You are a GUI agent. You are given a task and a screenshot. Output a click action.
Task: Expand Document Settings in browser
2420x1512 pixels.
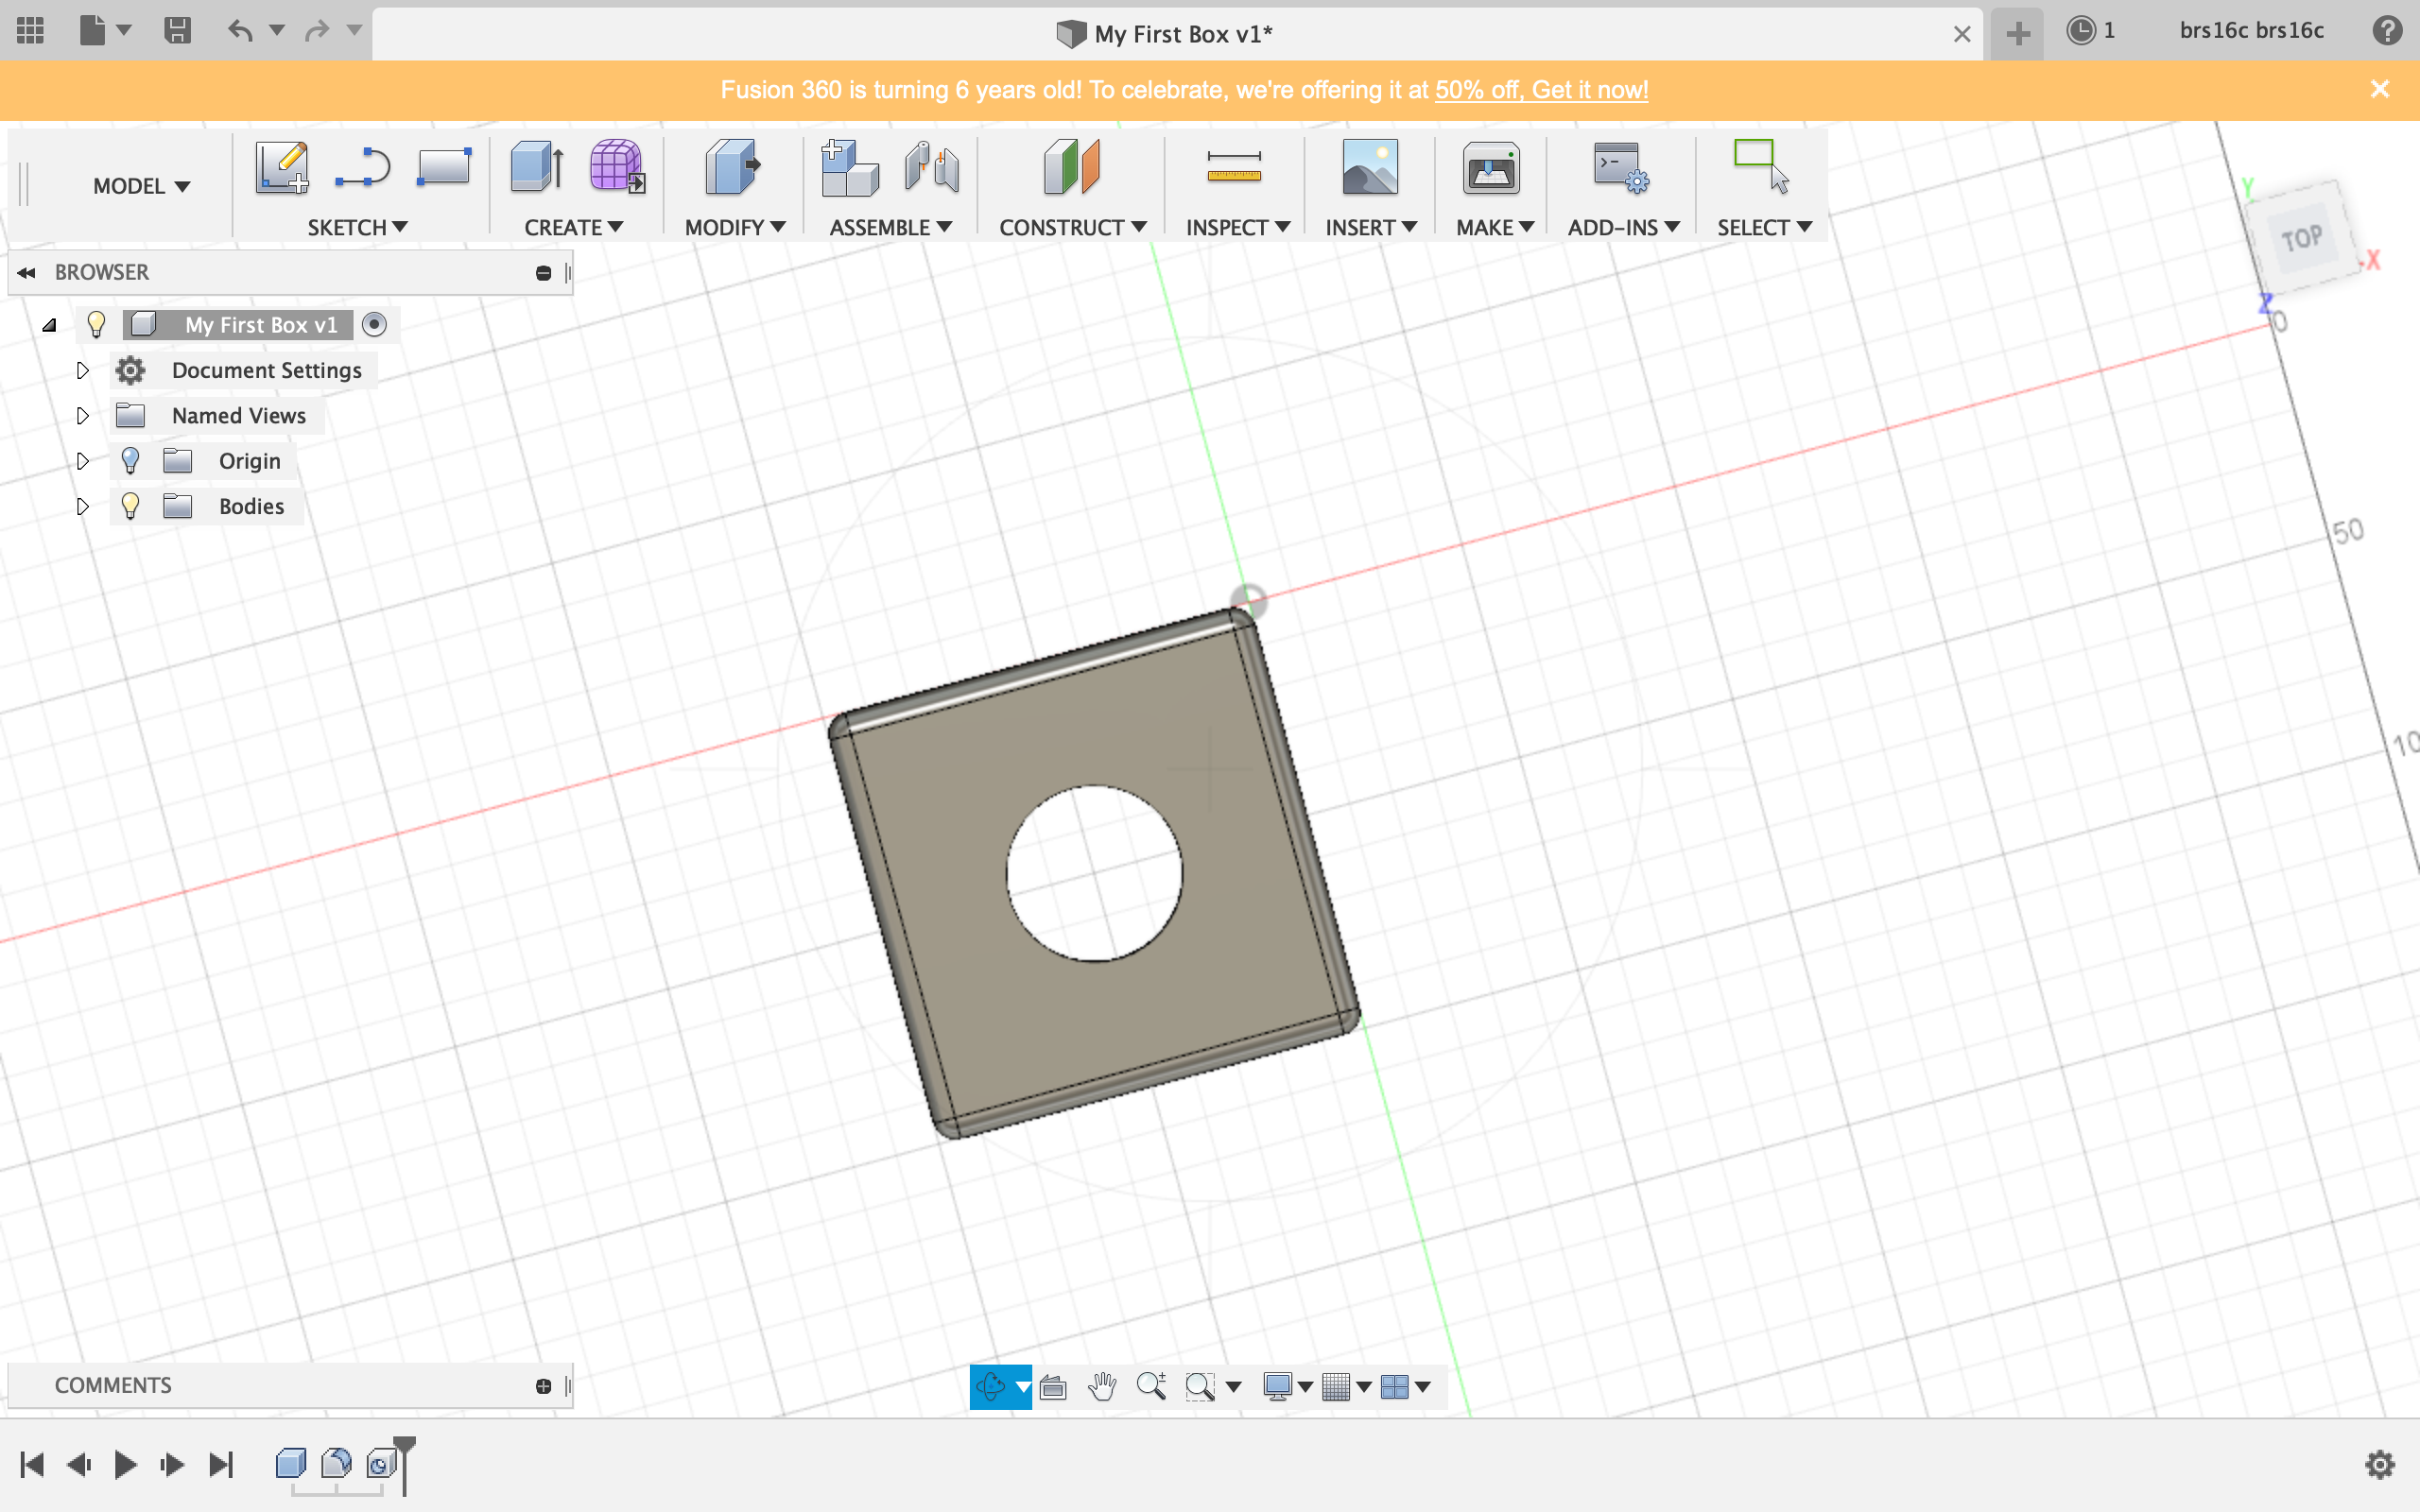click(83, 371)
